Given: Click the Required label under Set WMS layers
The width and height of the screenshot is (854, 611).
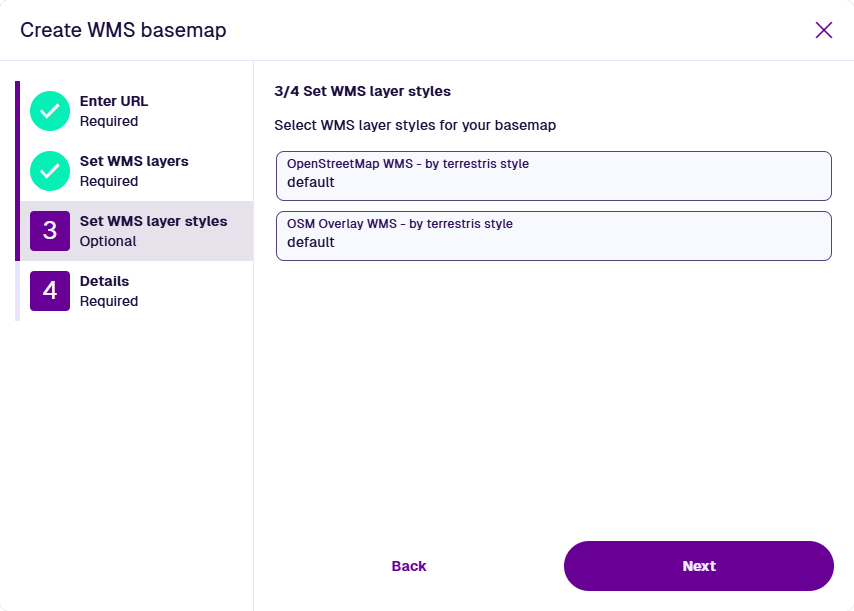Looking at the screenshot, I should (109, 181).
